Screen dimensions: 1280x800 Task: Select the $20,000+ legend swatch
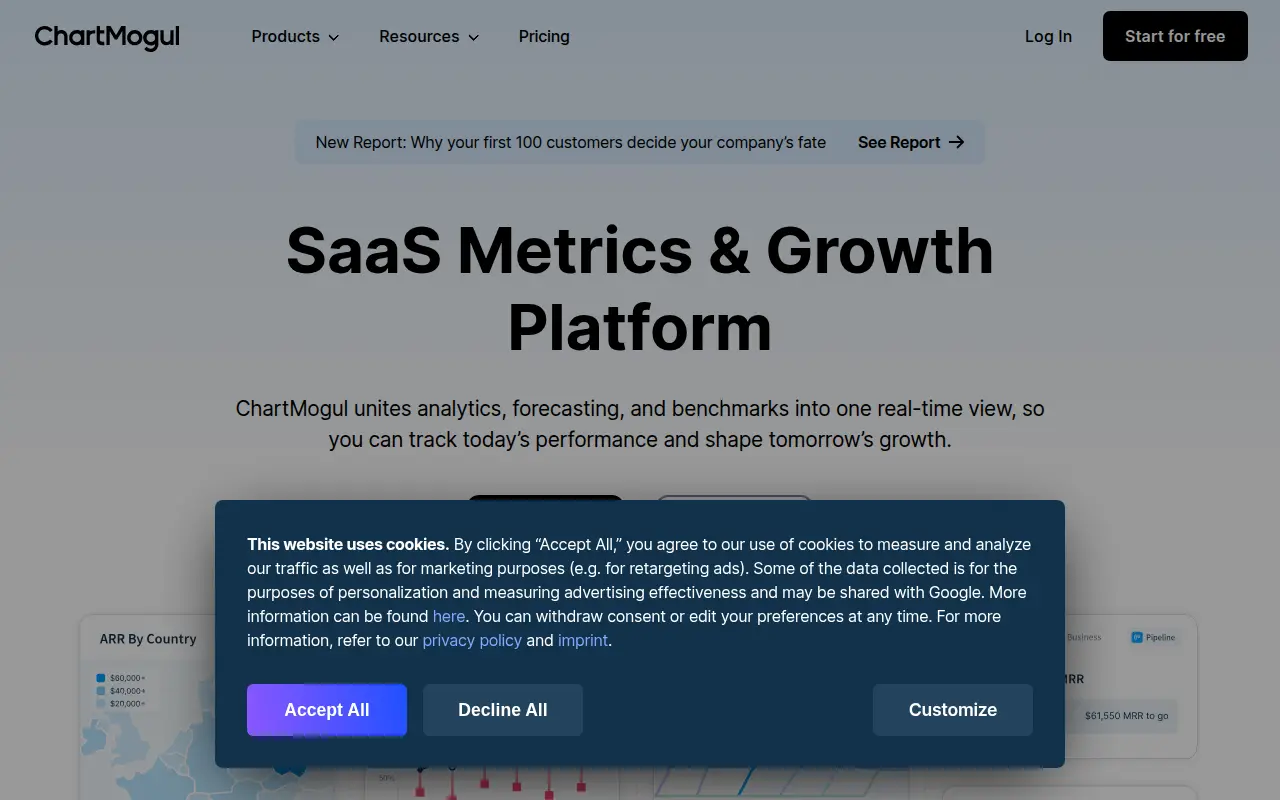(100, 704)
